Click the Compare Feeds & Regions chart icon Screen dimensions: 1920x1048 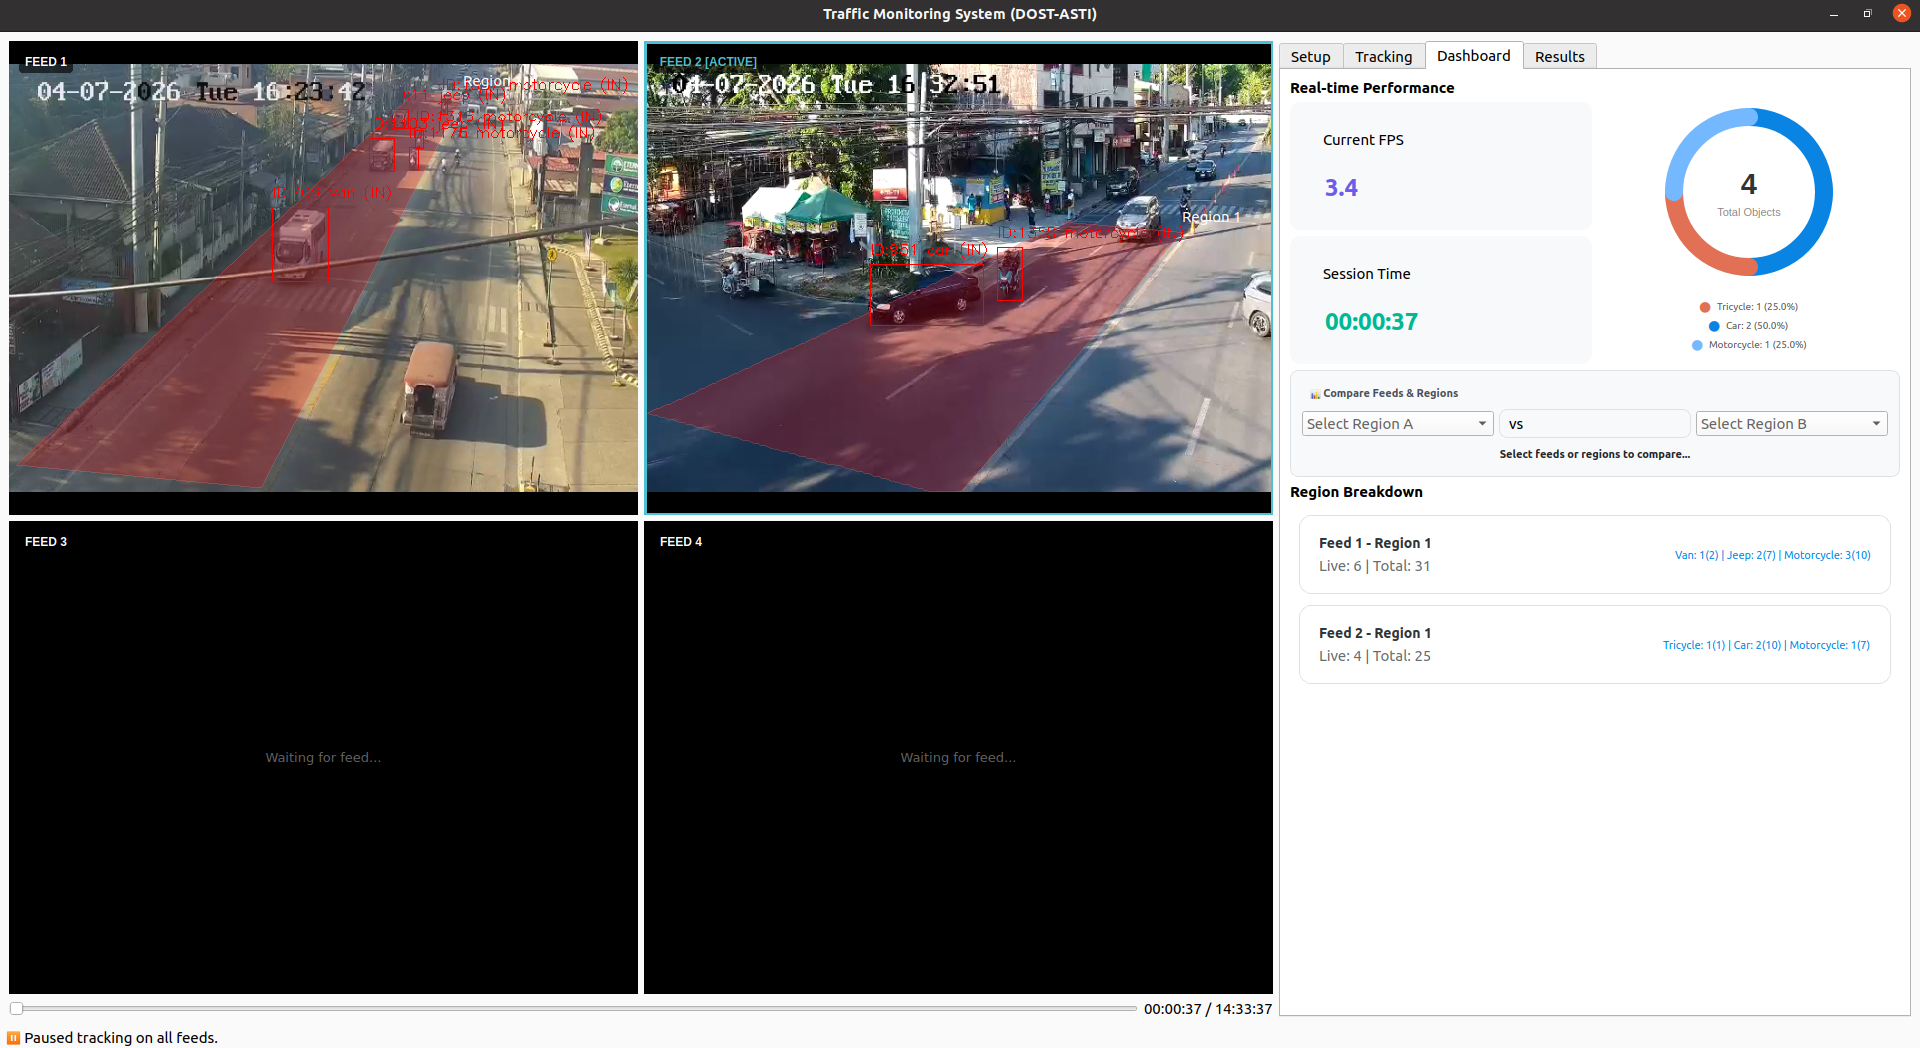click(x=1315, y=394)
